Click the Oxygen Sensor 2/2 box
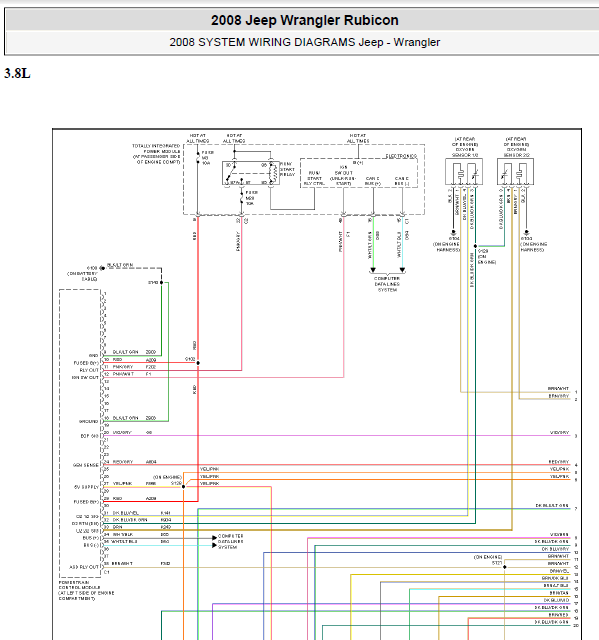Screen dimensions: 599x640 (515, 172)
